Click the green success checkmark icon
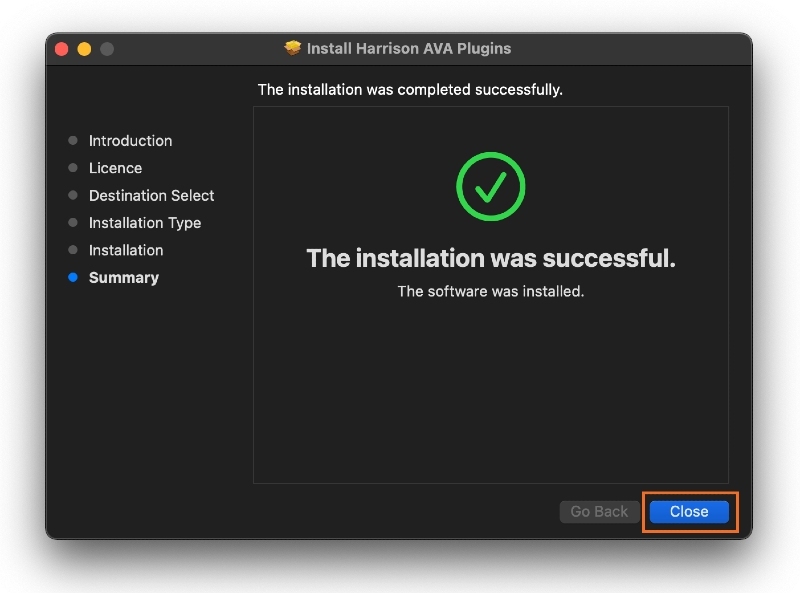800x593 pixels. point(491,186)
